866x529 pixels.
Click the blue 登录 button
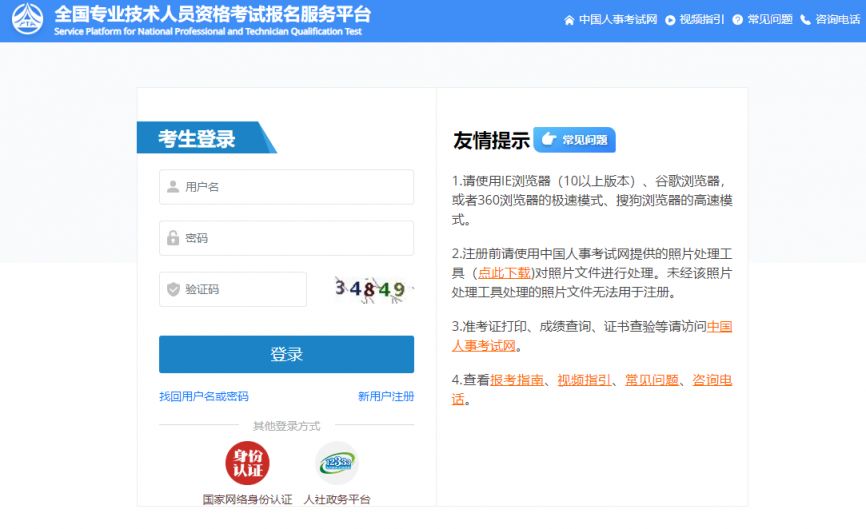286,354
